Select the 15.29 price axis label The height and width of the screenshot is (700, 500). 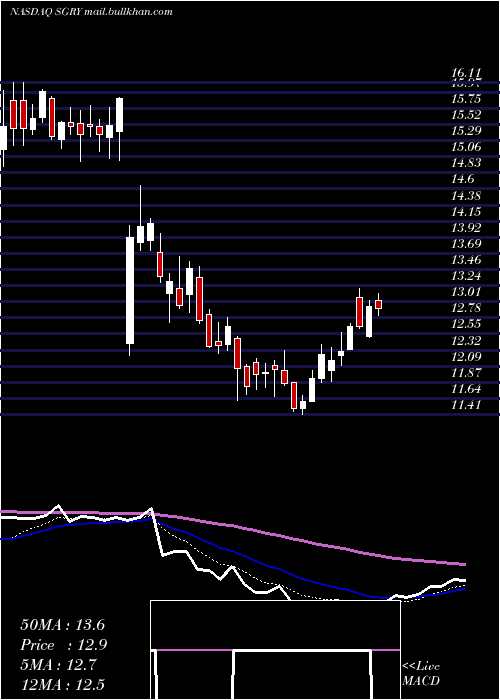click(x=466, y=131)
